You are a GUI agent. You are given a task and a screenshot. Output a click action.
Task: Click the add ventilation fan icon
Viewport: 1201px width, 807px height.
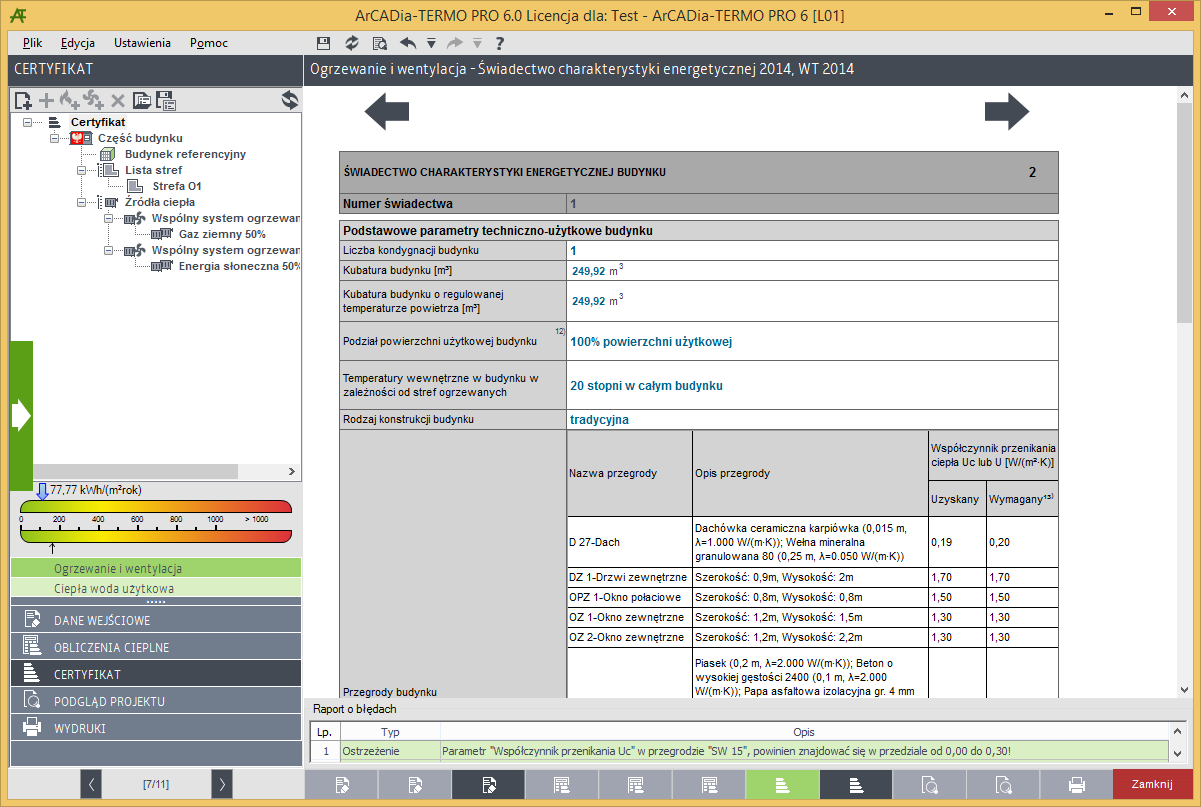tap(93, 100)
